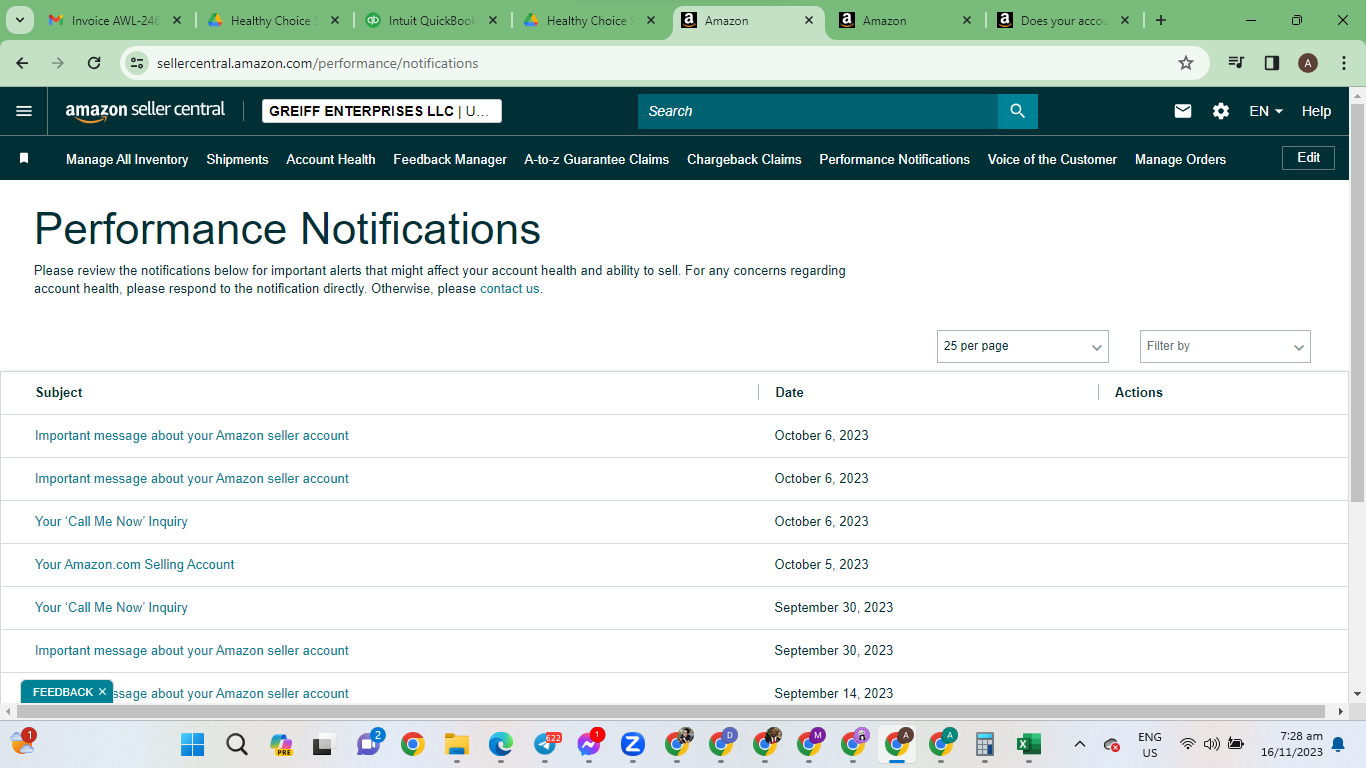
Task: Switch to the 'Does your accou...' tab
Action: (x=1063, y=20)
